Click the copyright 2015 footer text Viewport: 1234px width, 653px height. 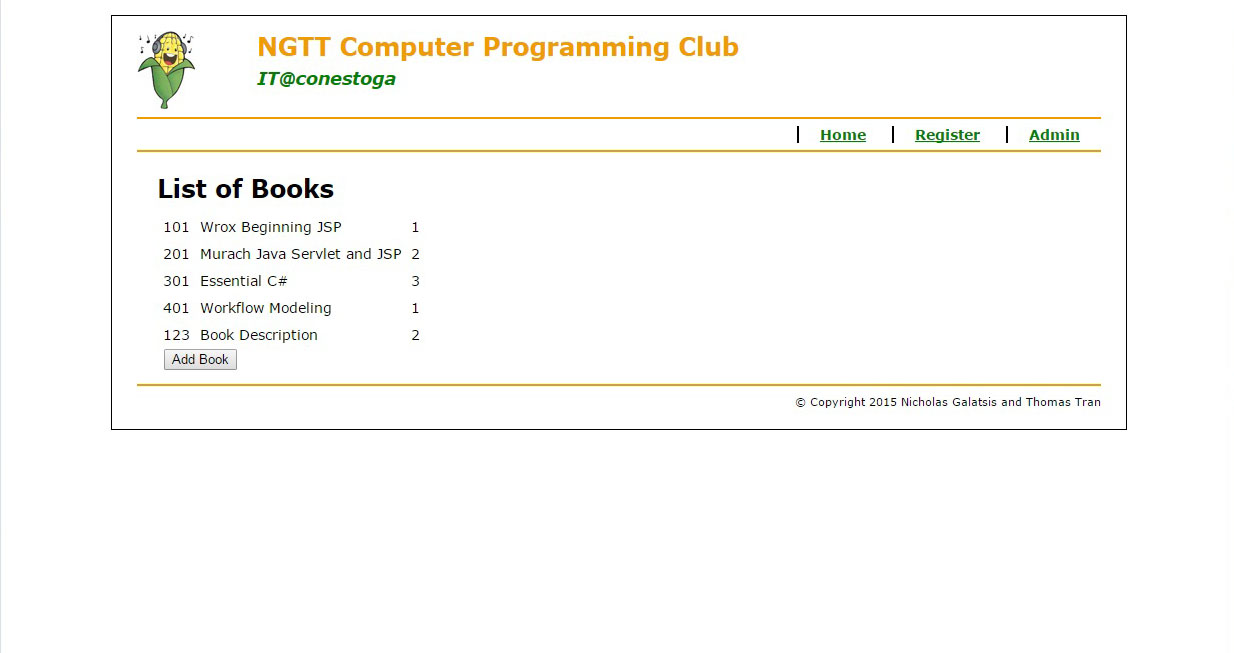click(x=947, y=403)
